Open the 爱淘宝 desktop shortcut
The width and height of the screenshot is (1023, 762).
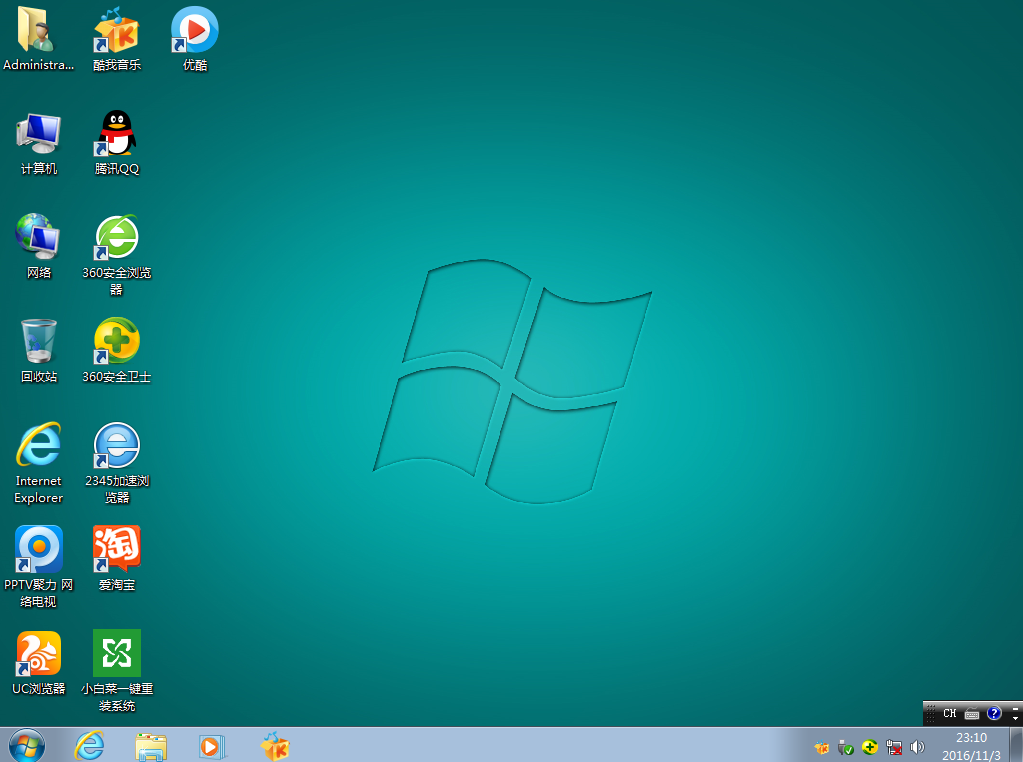(116, 558)
